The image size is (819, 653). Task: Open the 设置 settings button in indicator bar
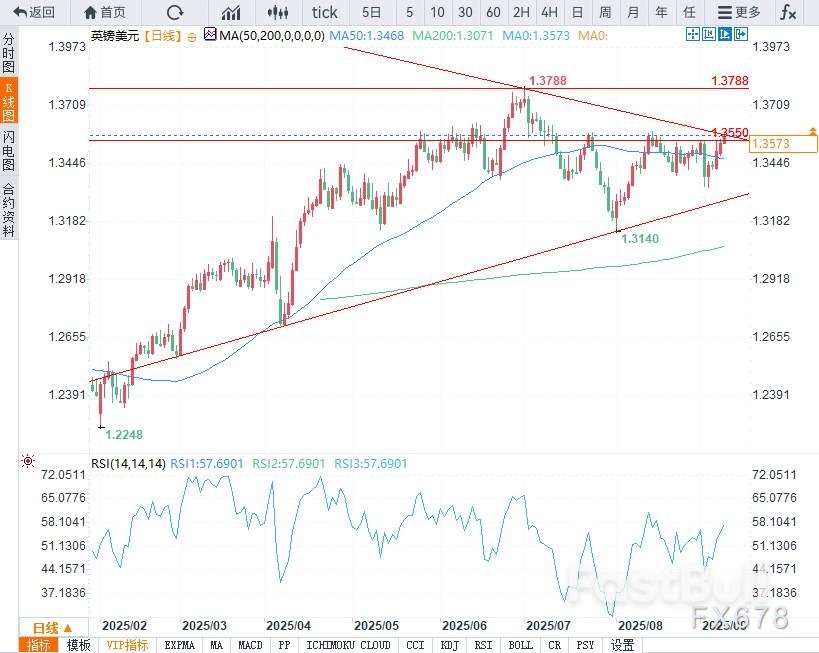622,645
